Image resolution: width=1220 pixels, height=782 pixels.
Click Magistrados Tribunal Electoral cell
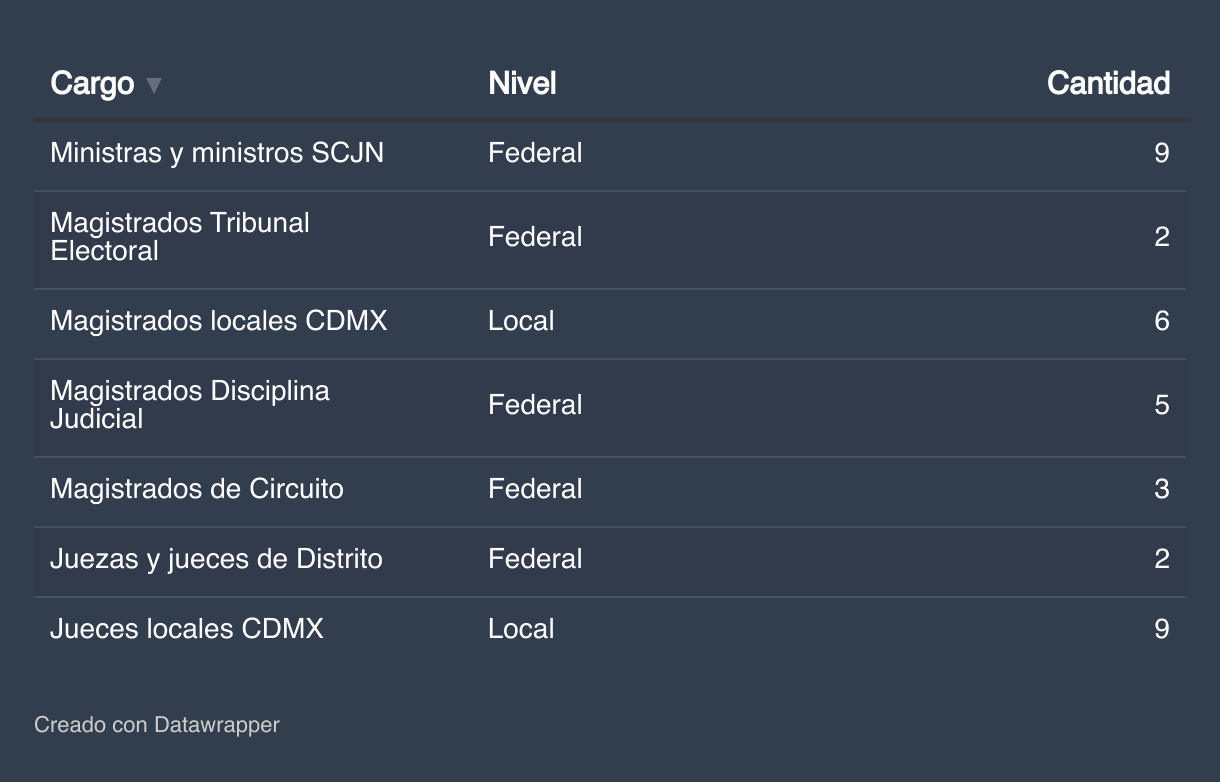[180, 237]
